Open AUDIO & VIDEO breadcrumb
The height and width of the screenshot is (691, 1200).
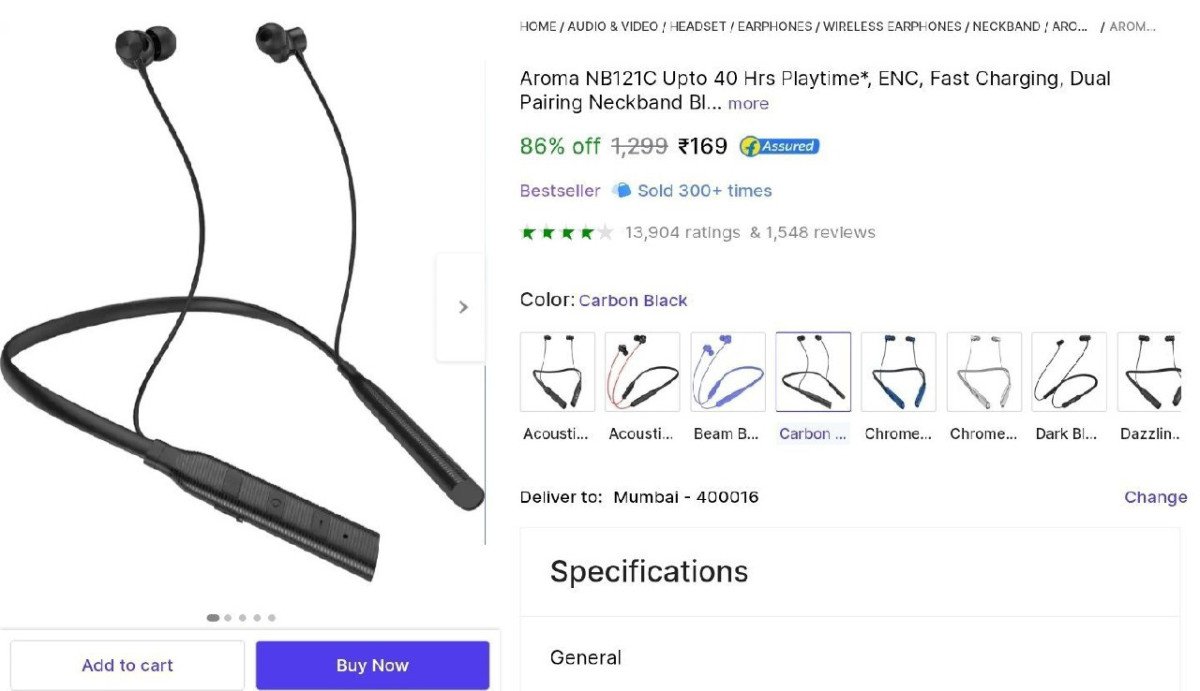(x=613, y=27)
